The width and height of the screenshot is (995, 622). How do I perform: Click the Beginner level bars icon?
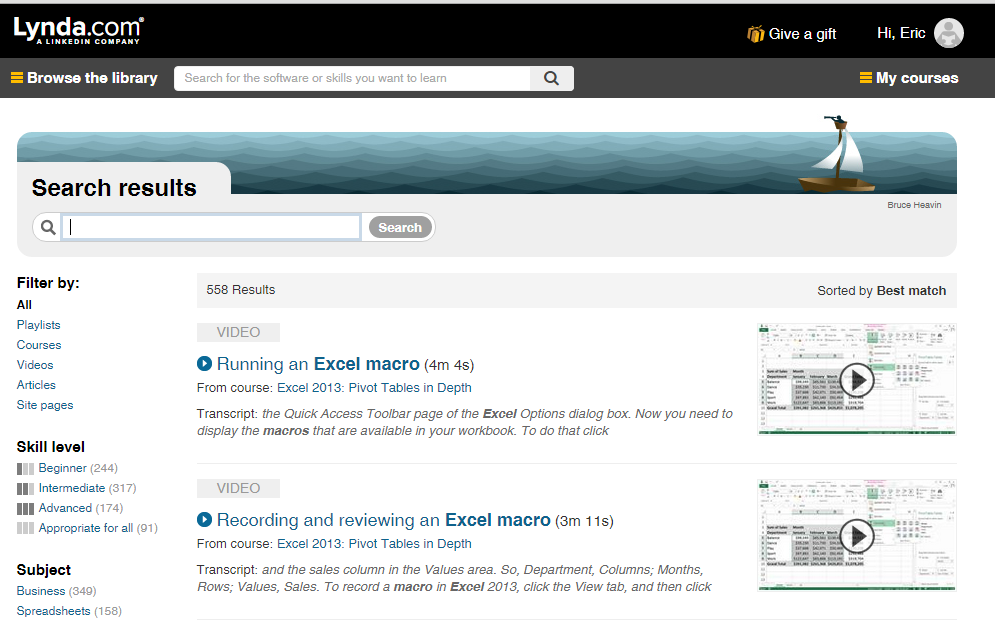click(25, 469)
